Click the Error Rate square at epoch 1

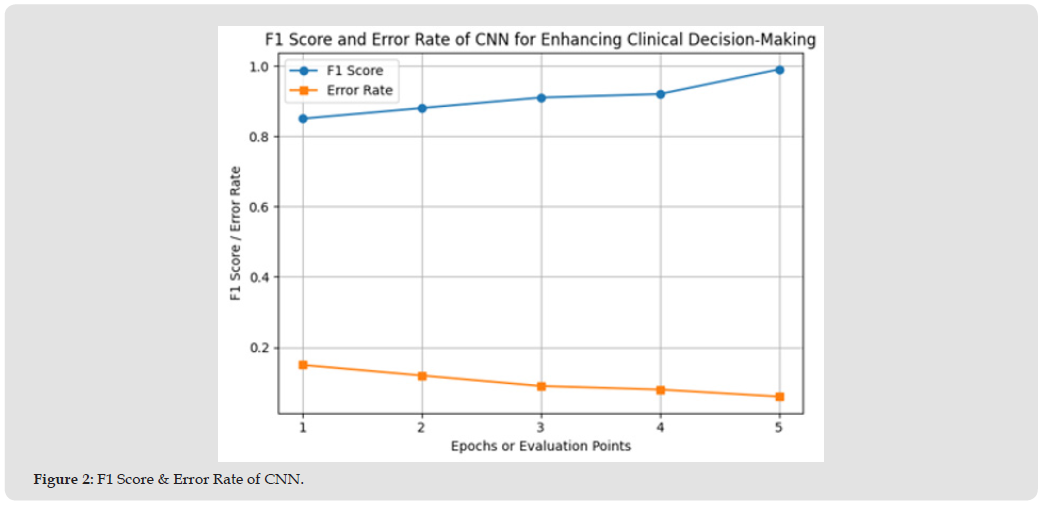tap(303, 365)
